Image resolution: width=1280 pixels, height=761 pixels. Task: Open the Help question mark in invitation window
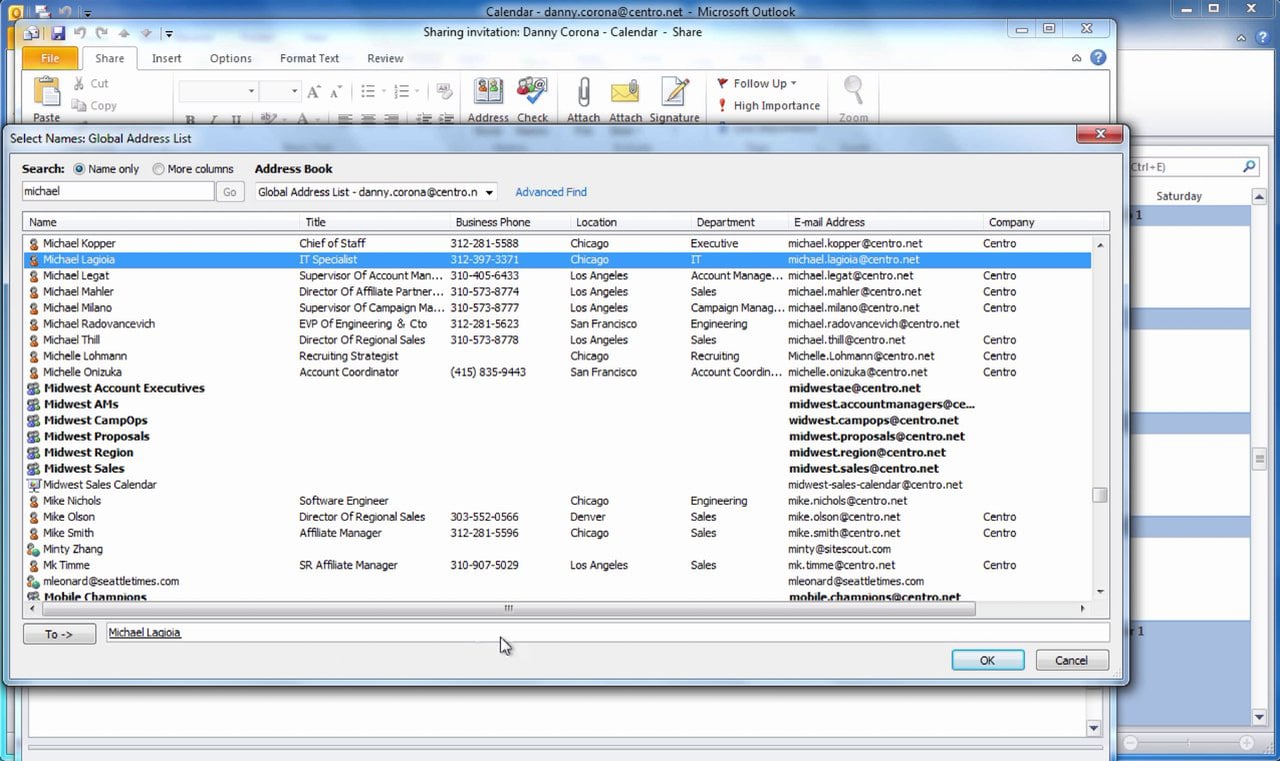1098,58
